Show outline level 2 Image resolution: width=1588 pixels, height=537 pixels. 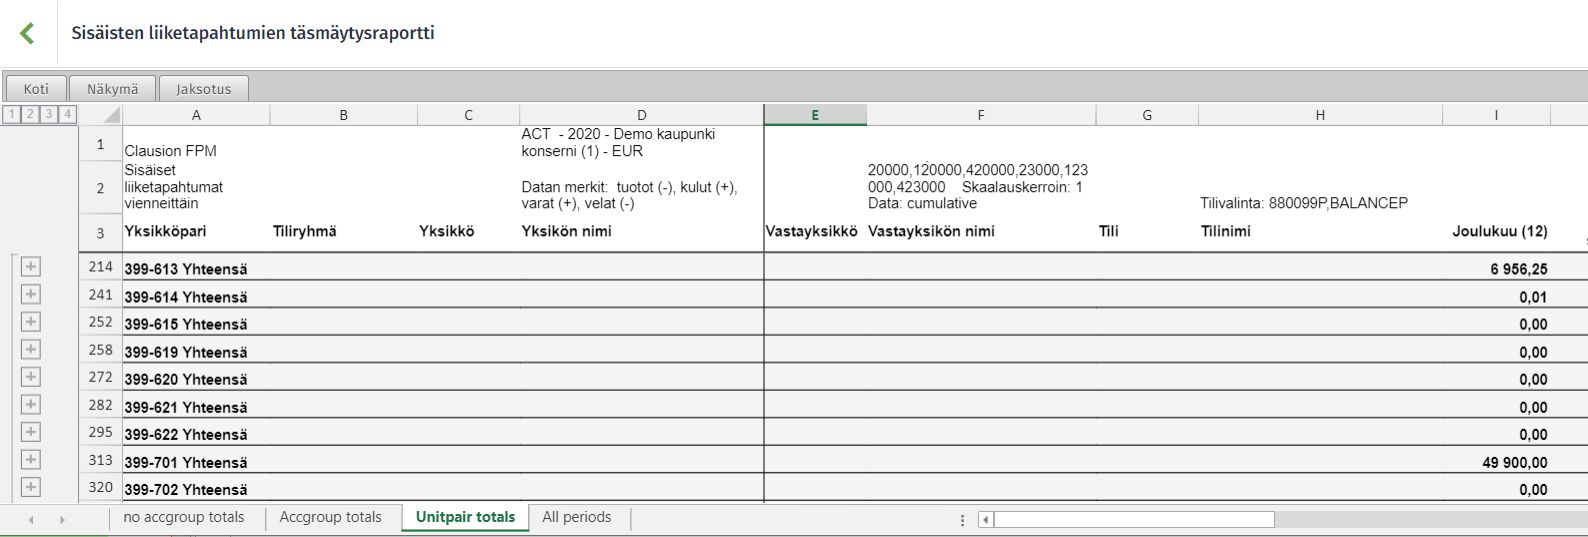coord(30,114)
